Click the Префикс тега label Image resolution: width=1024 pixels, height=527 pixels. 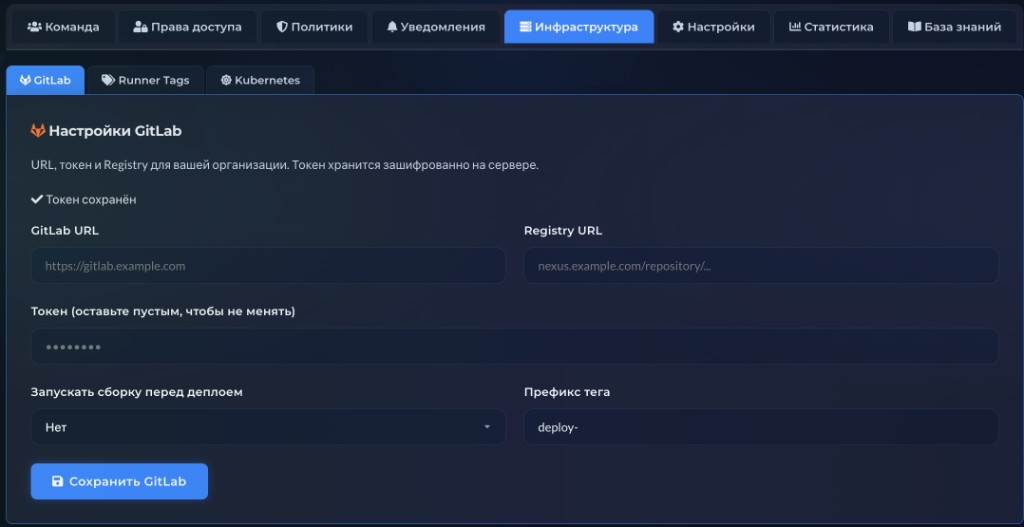[x=567, y=392]
